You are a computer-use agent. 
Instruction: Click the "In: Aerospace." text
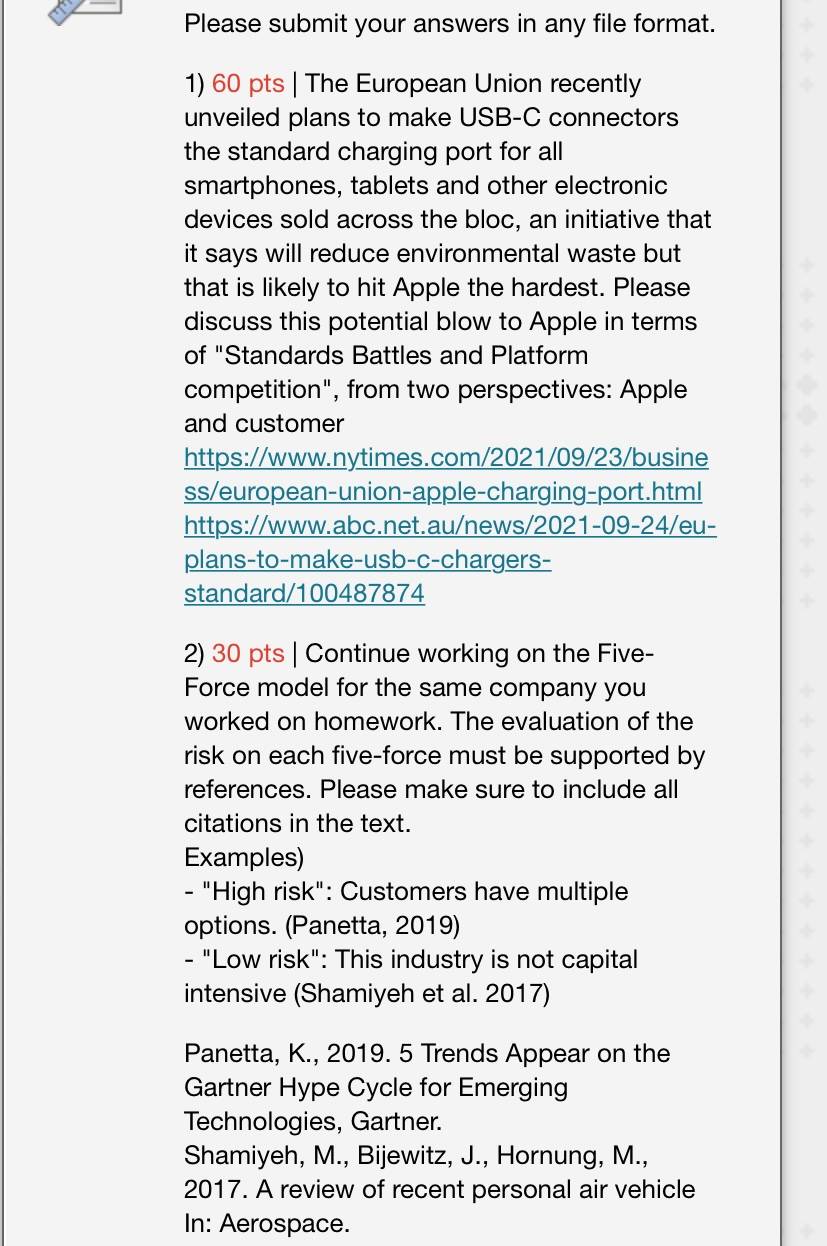[x=267, y=1224]
